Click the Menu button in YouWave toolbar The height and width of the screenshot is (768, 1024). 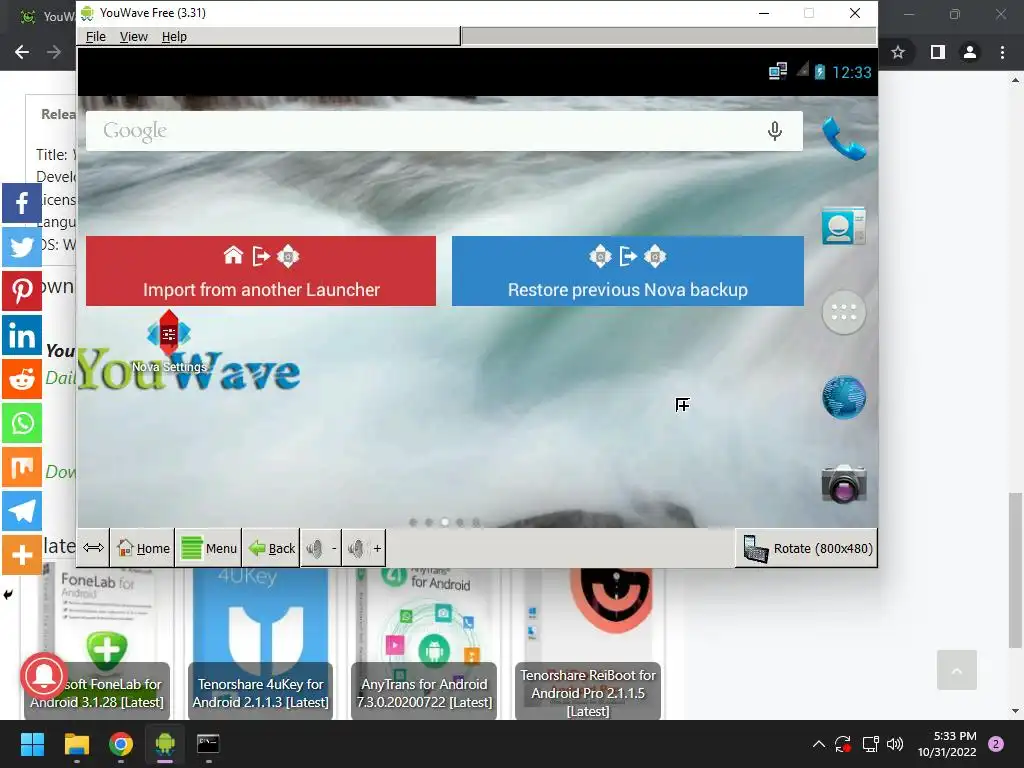click(x=208, y=549)
